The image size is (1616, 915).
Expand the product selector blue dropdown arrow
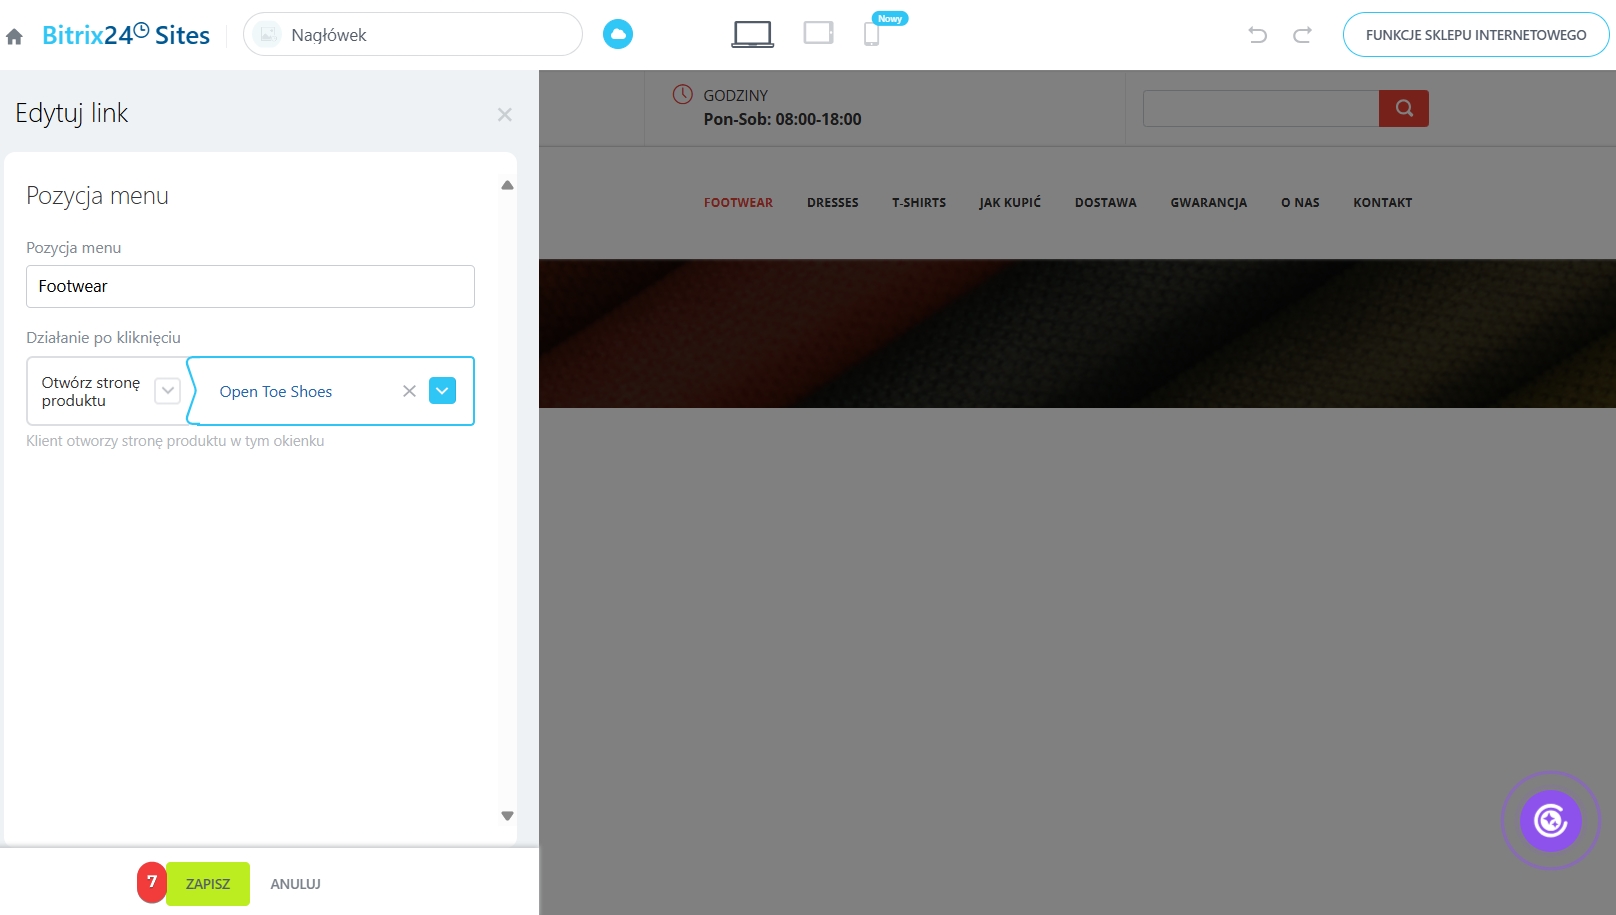[x=442, y=391]
